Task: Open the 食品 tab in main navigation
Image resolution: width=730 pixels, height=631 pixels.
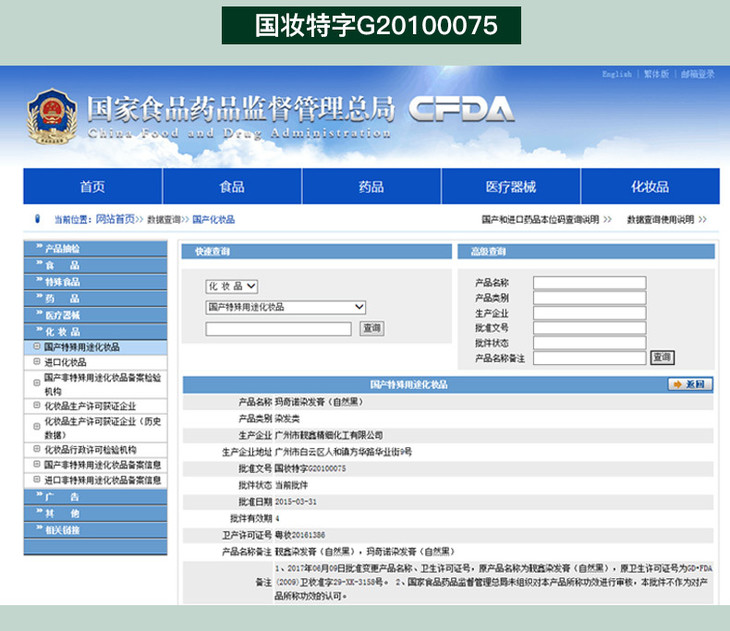Action: (x=232, y=187)
